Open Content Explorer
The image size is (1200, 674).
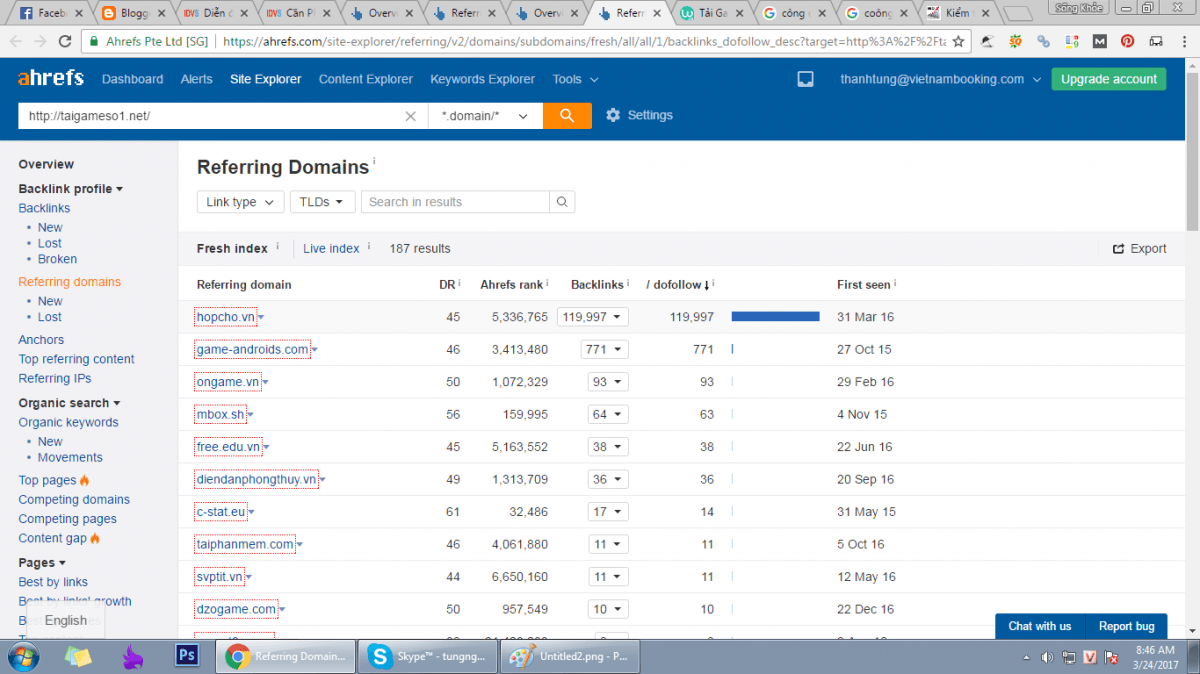coord(365,79)
